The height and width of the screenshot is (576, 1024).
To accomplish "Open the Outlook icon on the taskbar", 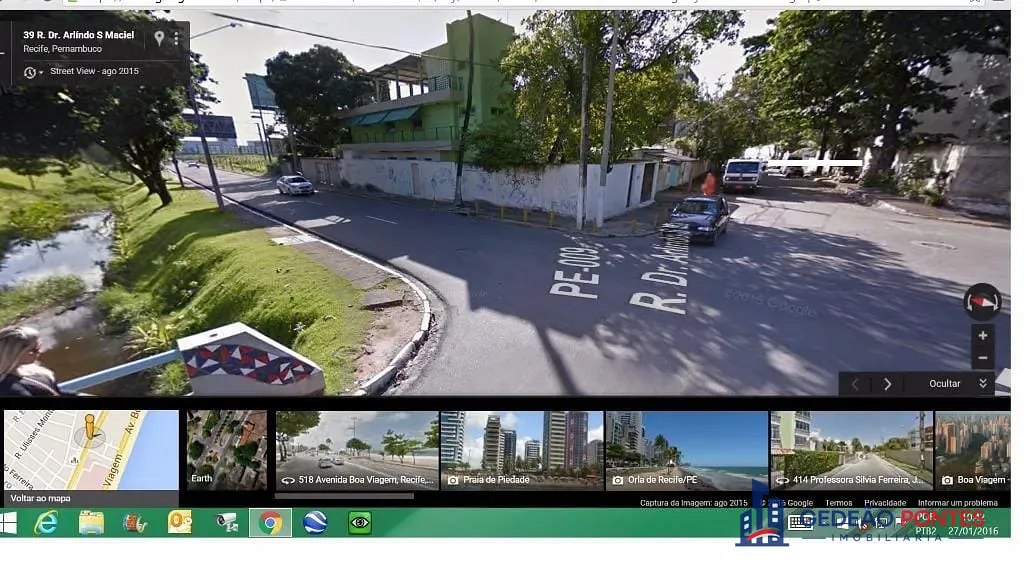I will tap(180, 522).
